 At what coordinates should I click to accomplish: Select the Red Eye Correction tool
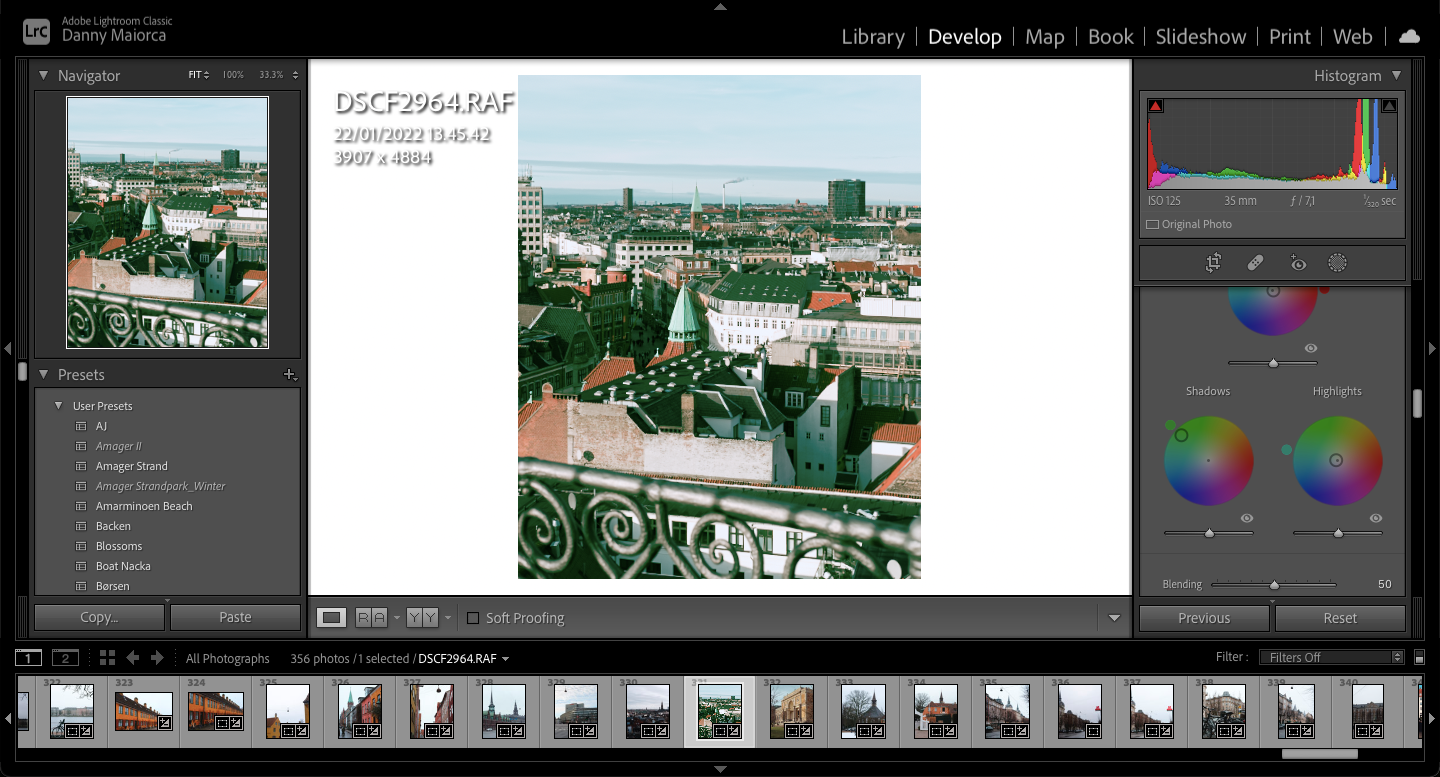(1296, 262)
